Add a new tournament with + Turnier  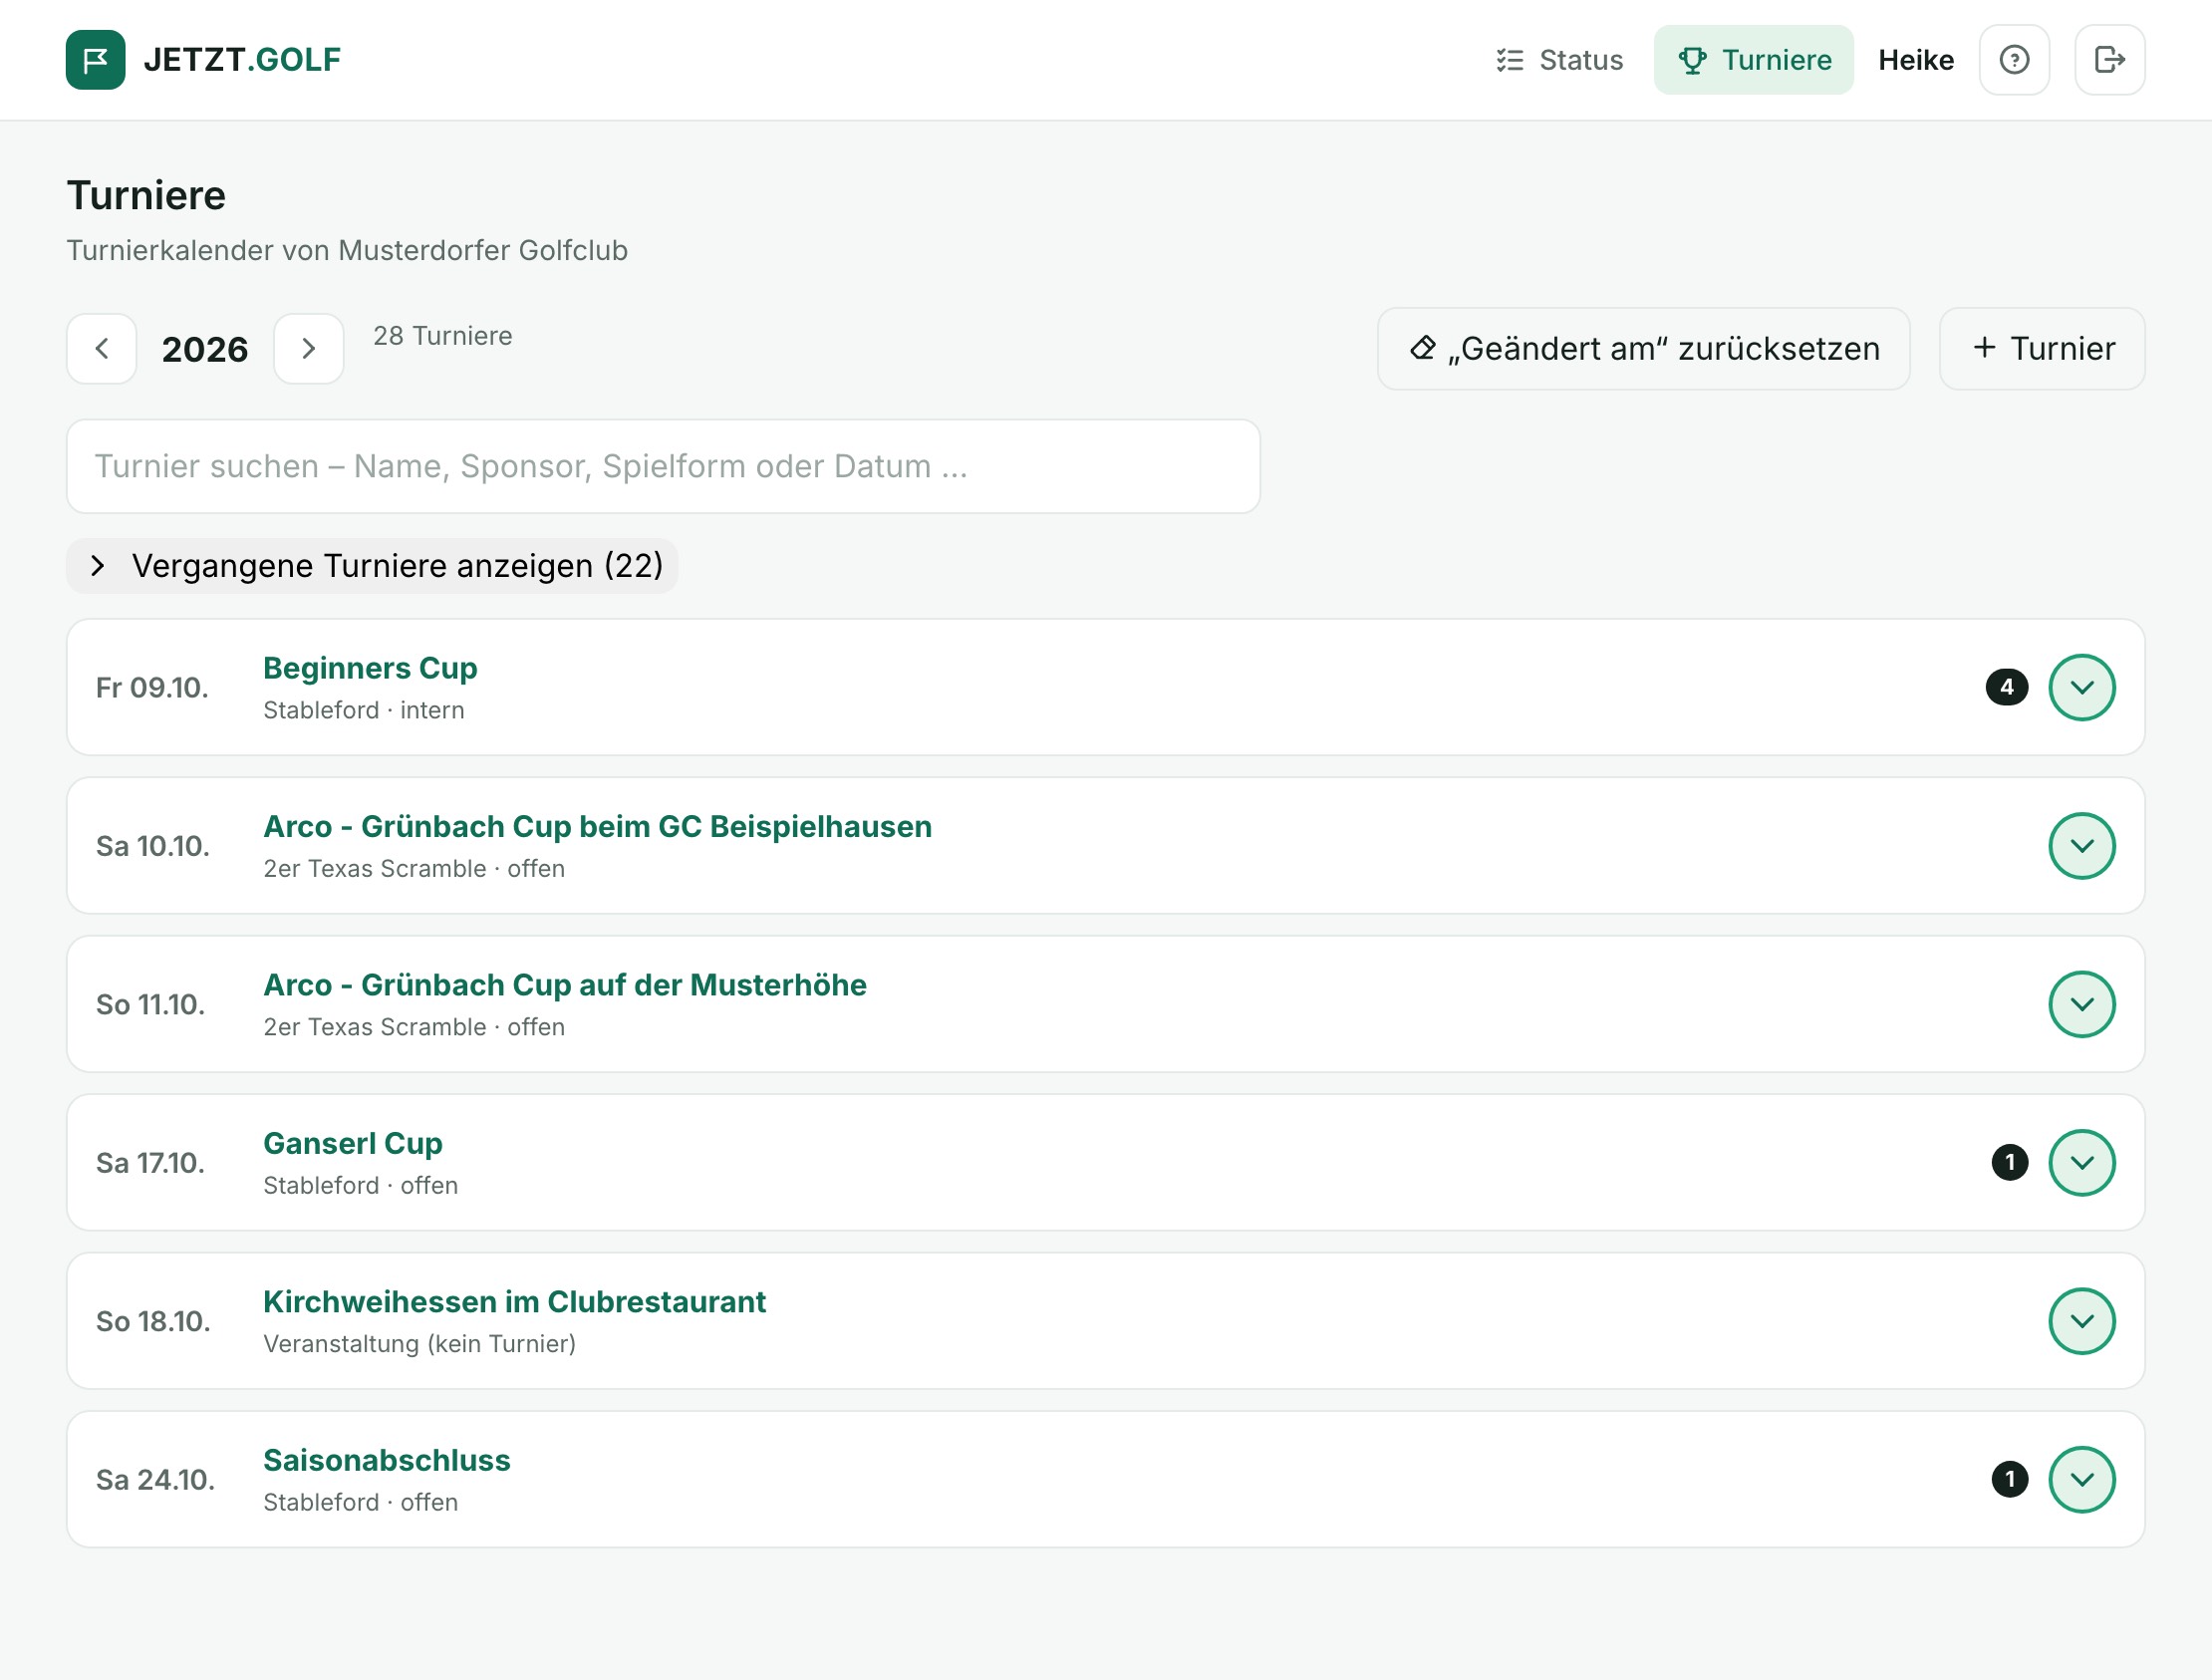click(x=2042, y=348)
